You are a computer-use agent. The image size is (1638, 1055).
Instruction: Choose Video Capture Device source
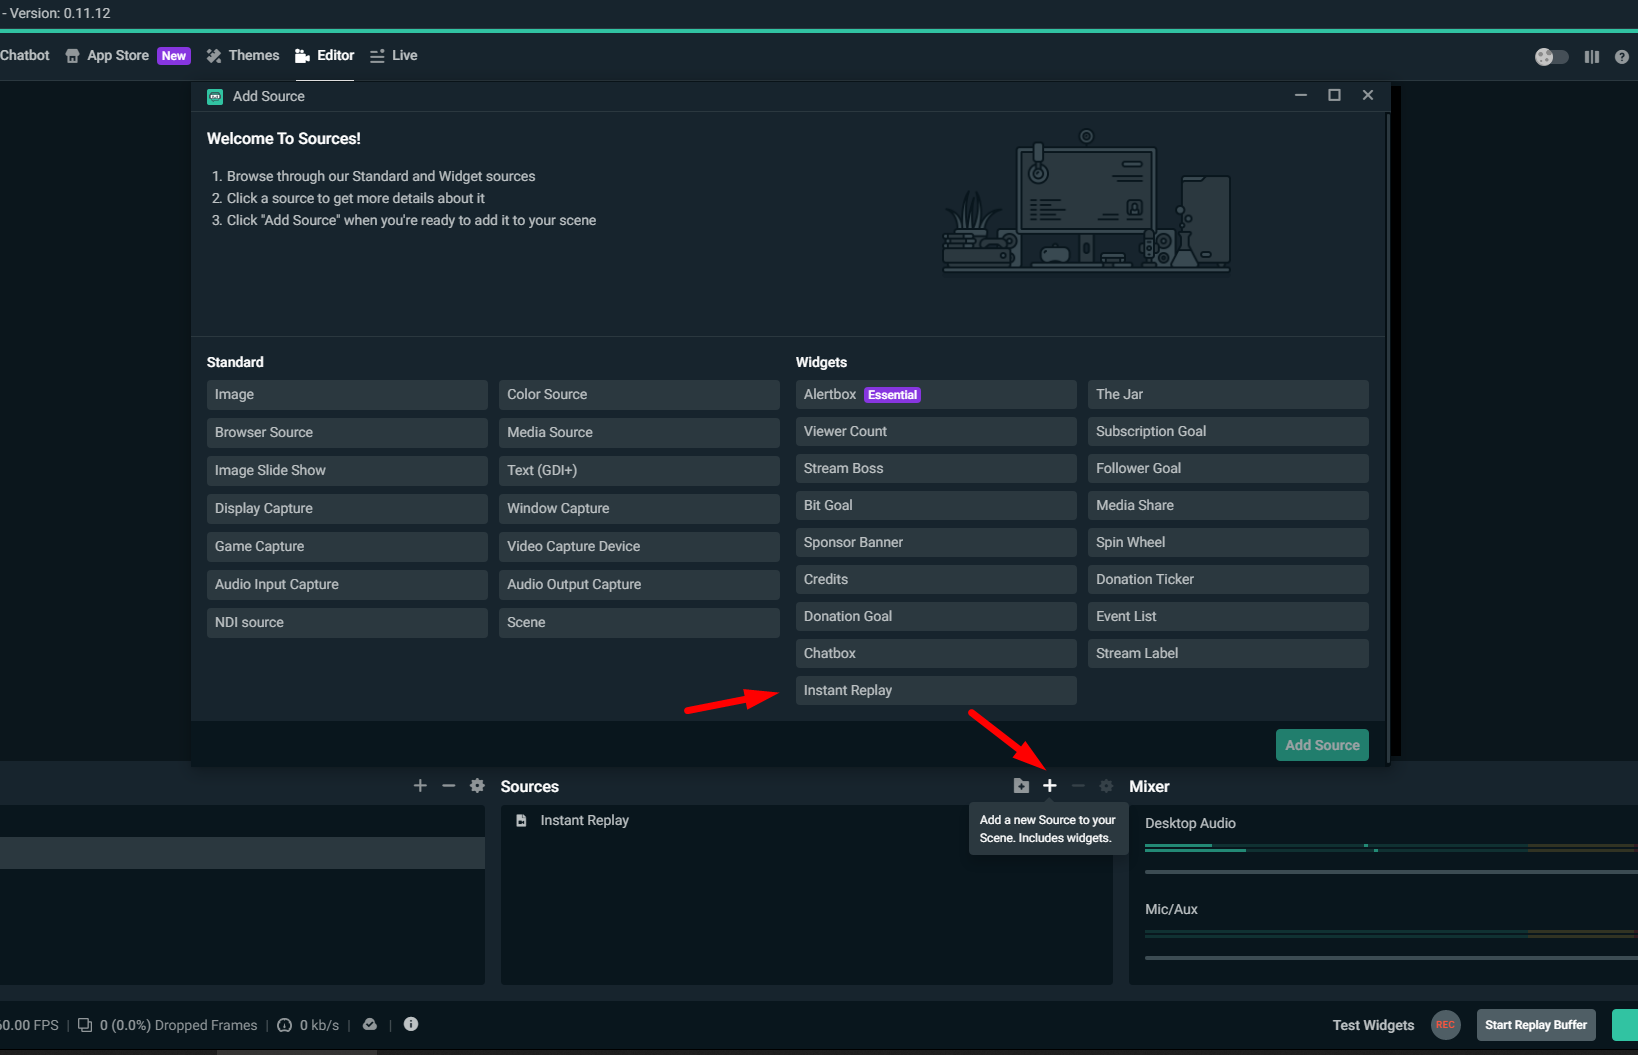(639, 546)
